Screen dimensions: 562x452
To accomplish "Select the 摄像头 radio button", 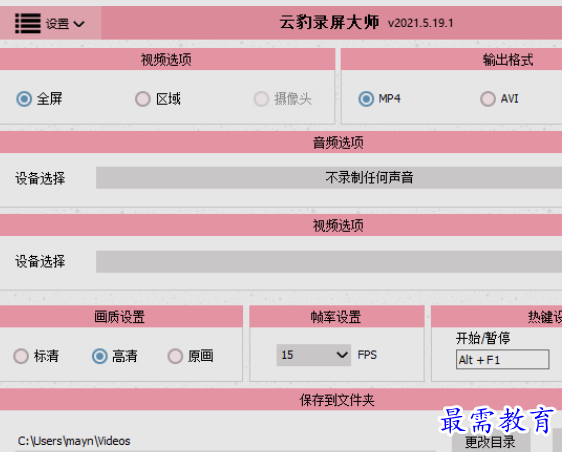I will click(x=261, y=99).
